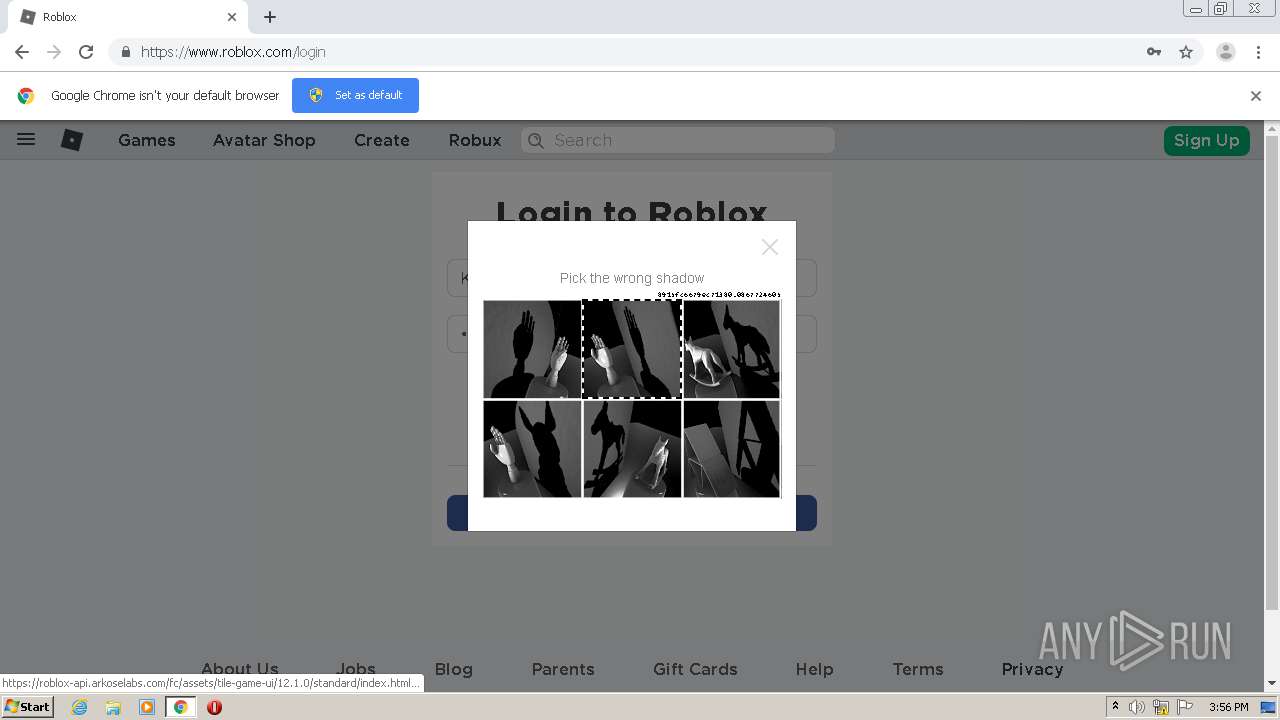Select the Roblox browser tab
The image size is (1280, 720).
point(128,17)
